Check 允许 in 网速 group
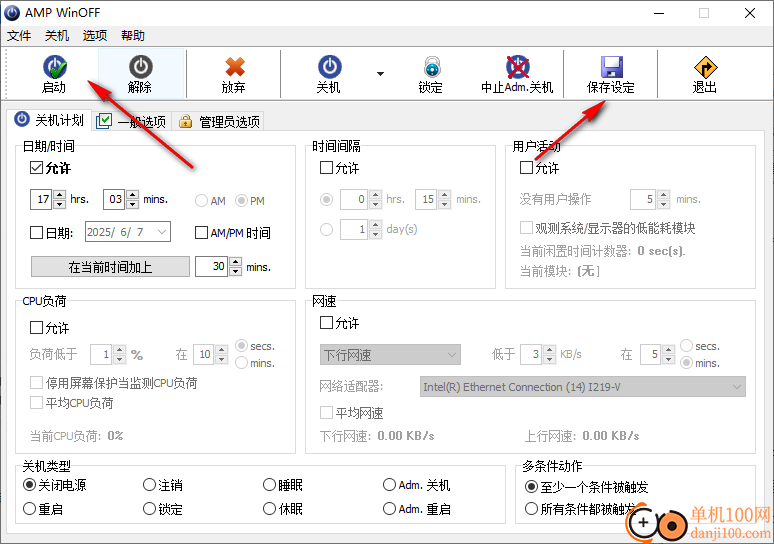The height and width of the screenshot is (544, 774). (326, 323)
